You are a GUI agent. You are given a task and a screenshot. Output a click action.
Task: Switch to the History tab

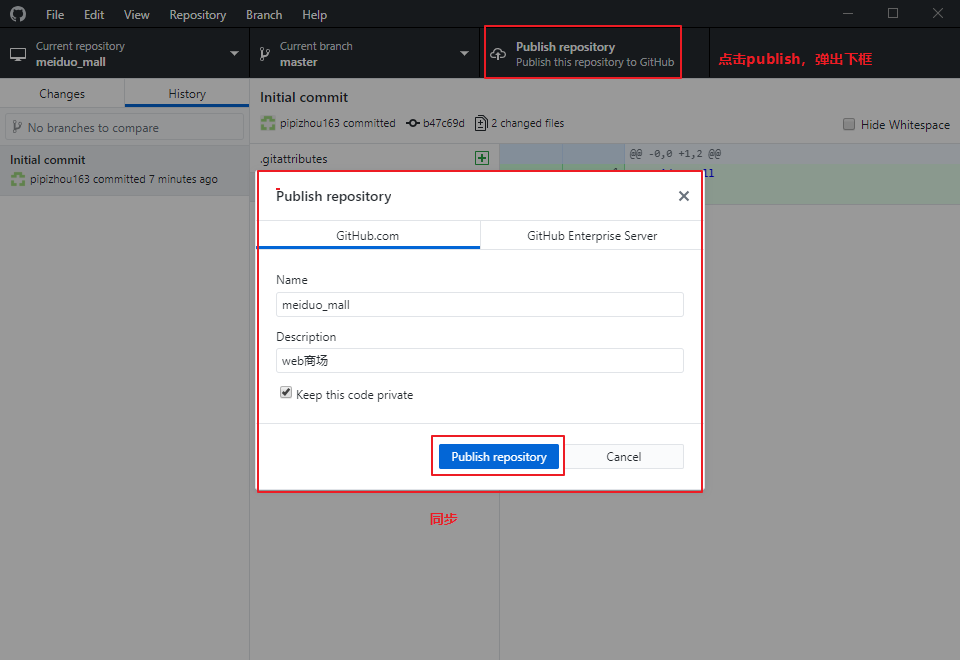187,94
